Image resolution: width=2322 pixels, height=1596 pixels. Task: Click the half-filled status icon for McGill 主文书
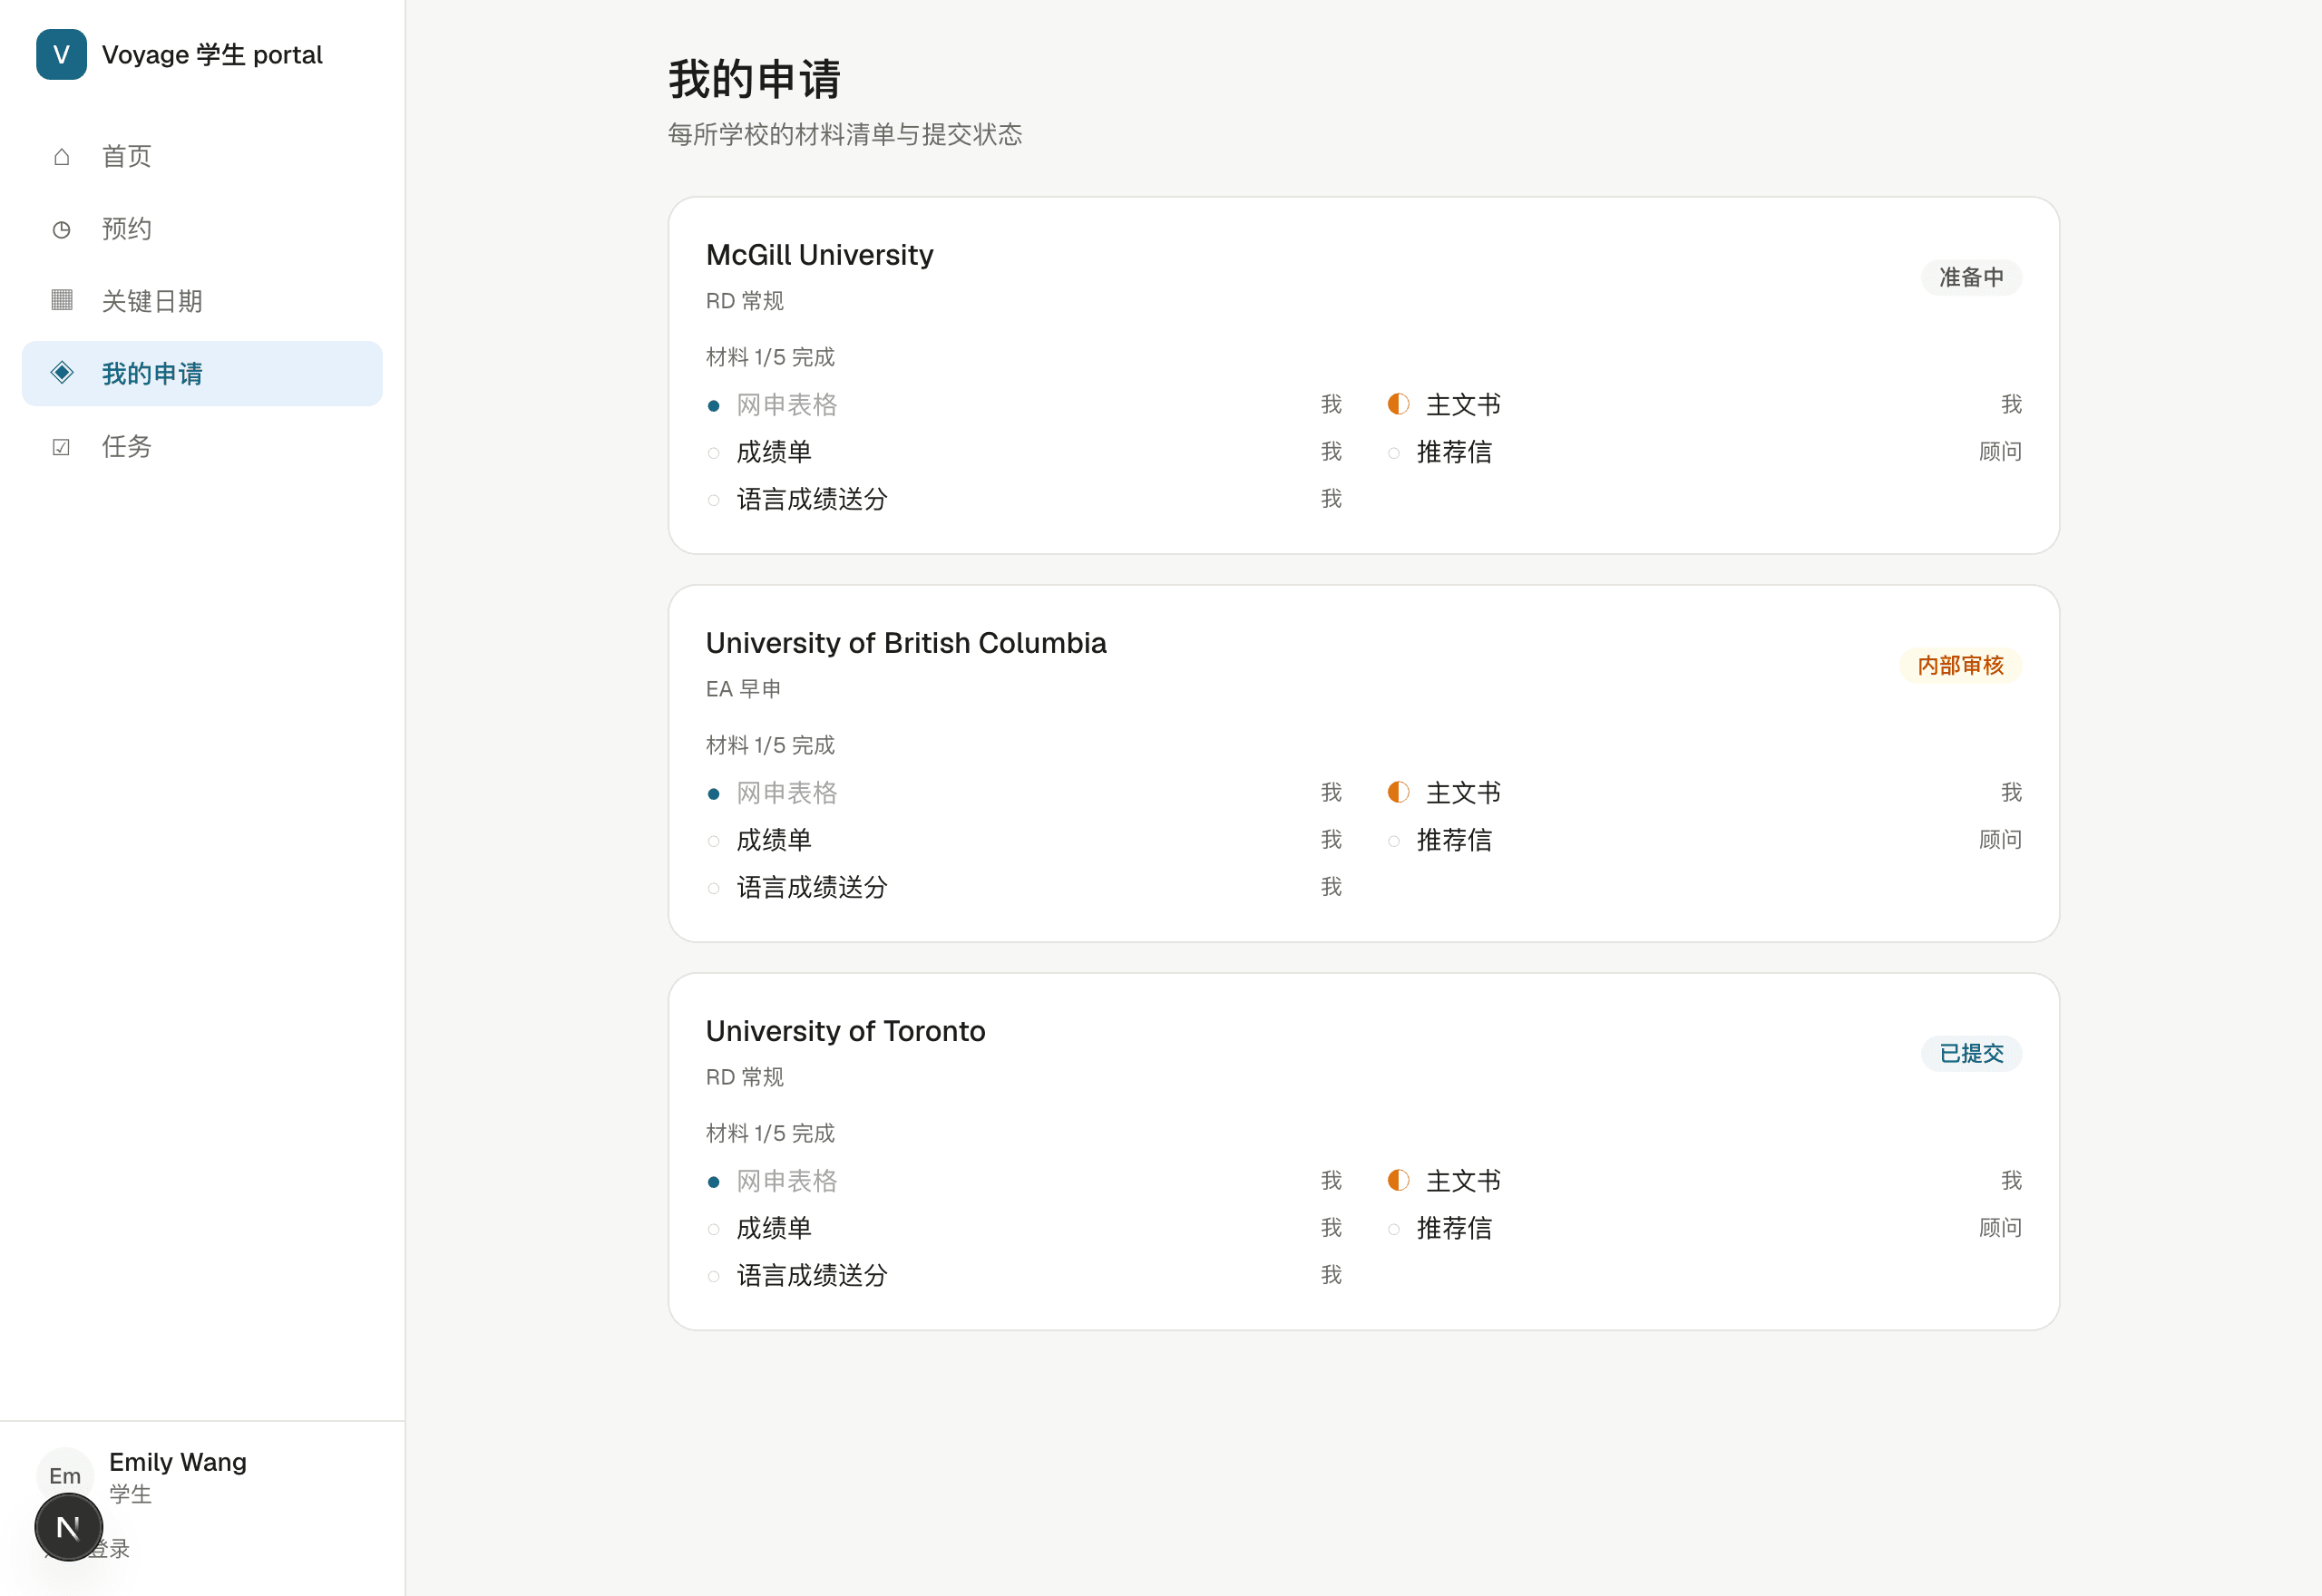tap(1398, 404)
